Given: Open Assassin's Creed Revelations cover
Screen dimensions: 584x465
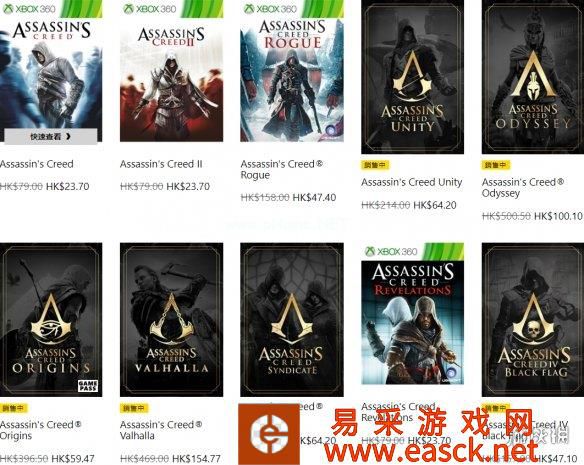Looking at the screenshot, I should pyautogui.click(x=413, y=314).
